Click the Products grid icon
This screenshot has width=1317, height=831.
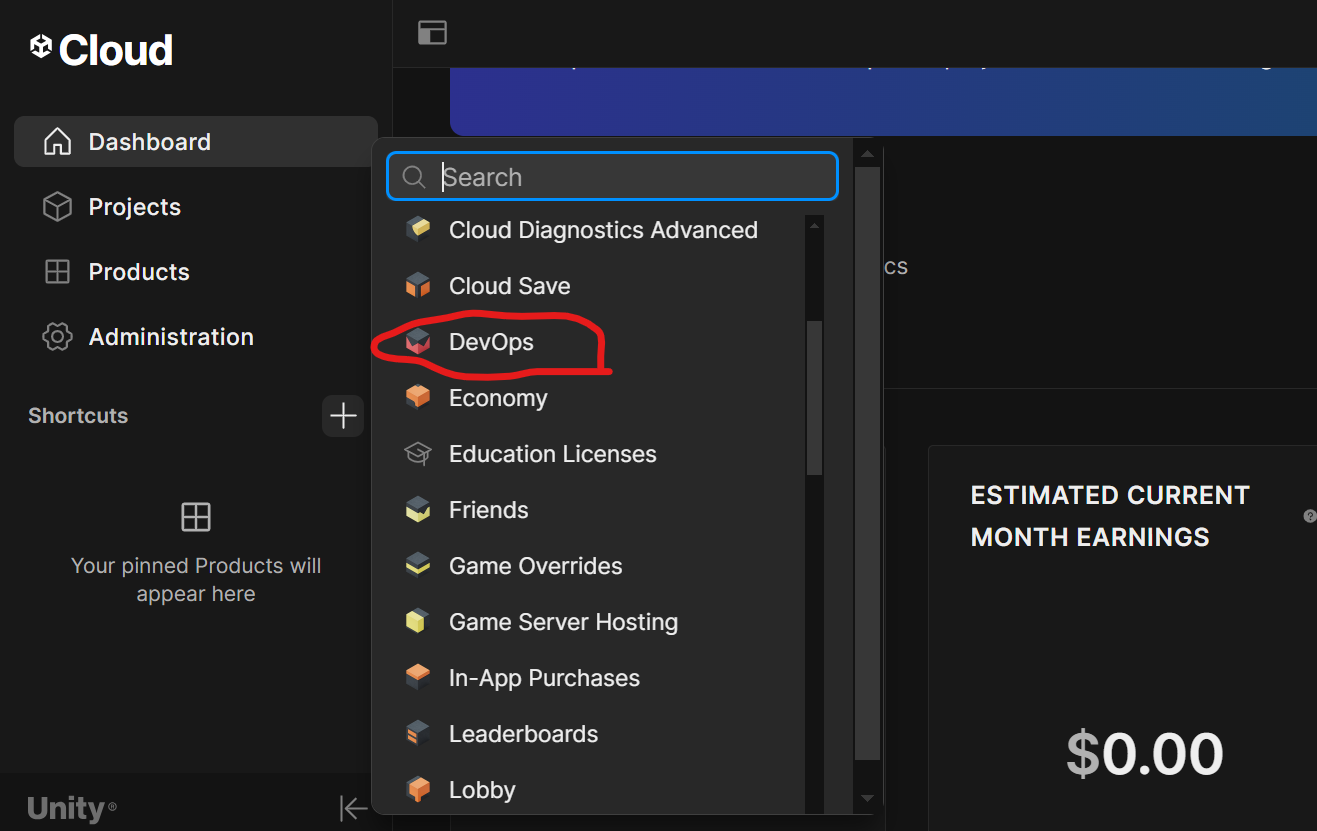[58, 272]
